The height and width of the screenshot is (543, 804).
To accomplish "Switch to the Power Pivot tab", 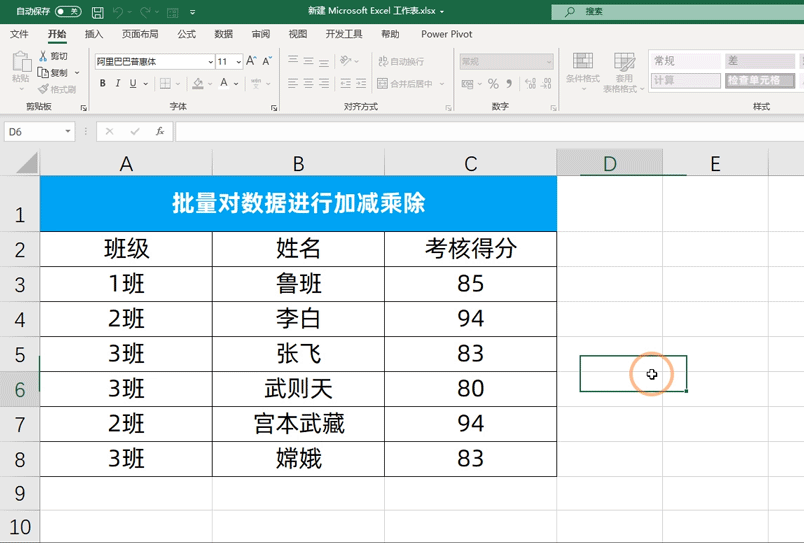I will 447,34.
